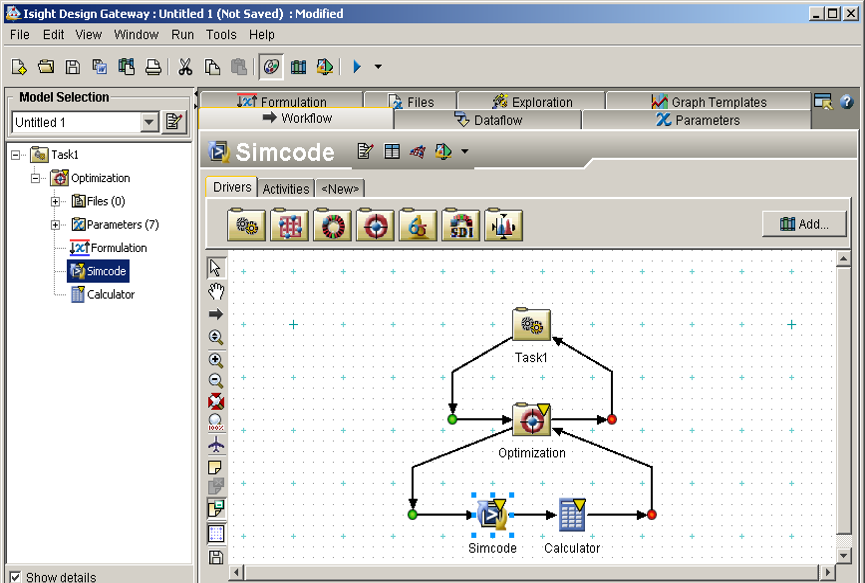Open the Model Selection dropdown

(149, 122)
